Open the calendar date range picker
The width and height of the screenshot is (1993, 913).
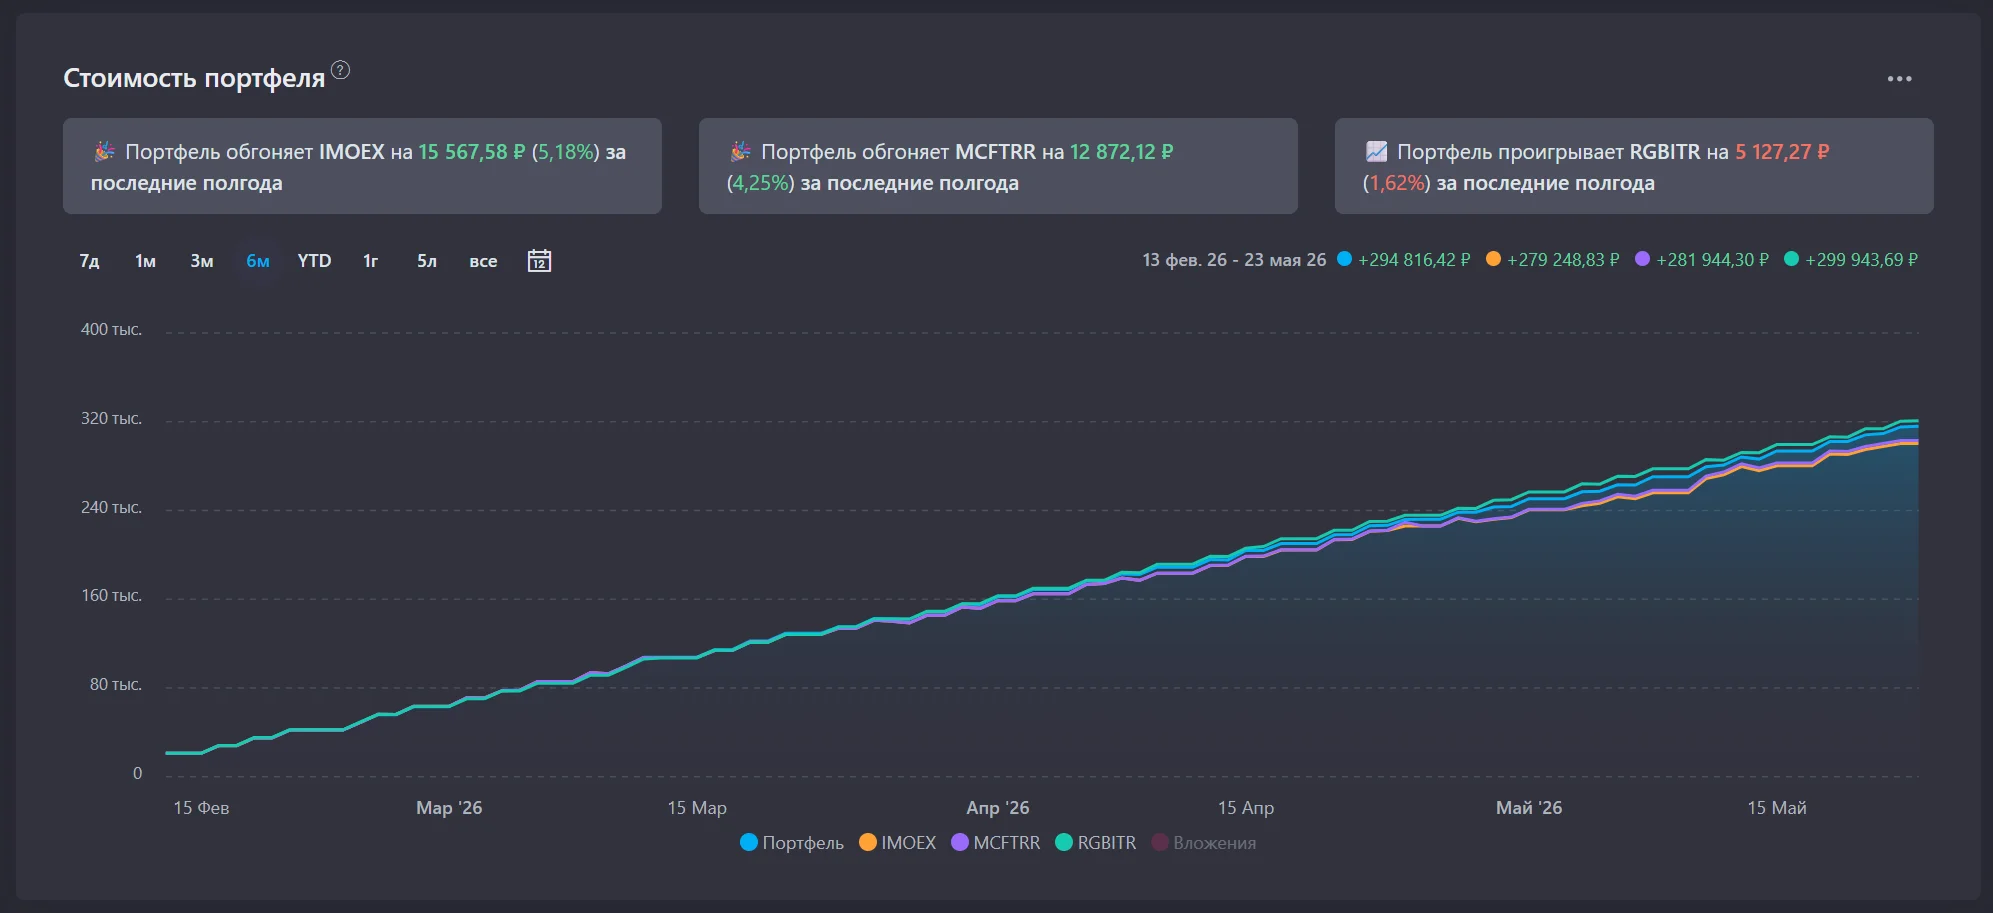pos(539,261)
